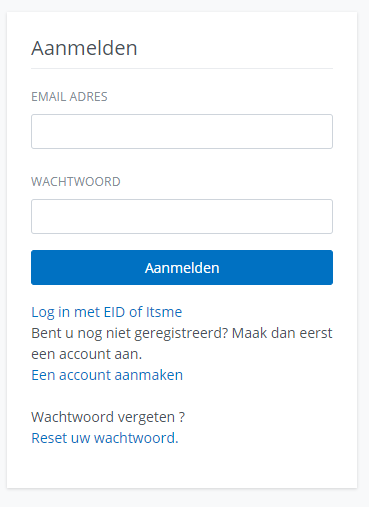Select the EMAIL ADRES label text
This screenshot has width=369, height=507.
click(69, 97)
